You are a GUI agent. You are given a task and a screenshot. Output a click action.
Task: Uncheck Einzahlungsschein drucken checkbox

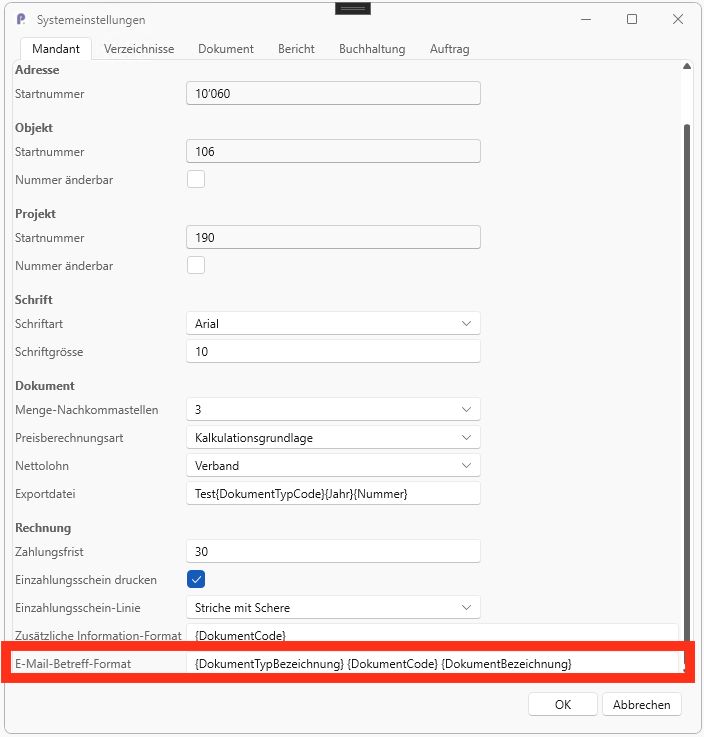[196, 580]
